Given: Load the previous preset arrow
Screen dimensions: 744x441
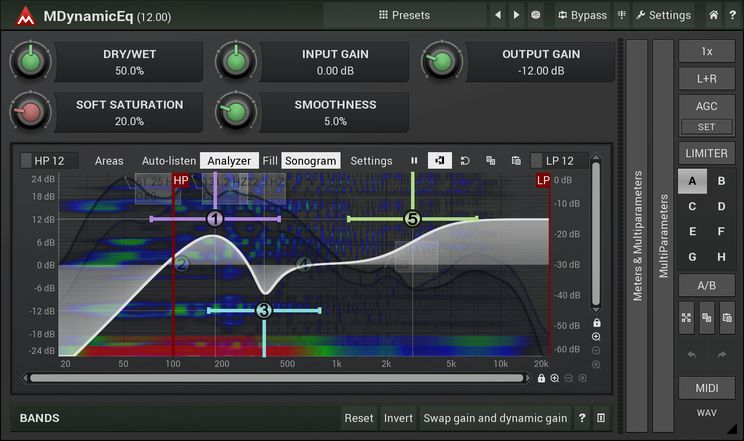Looking at the screenshot, I should tap(498, 15).
